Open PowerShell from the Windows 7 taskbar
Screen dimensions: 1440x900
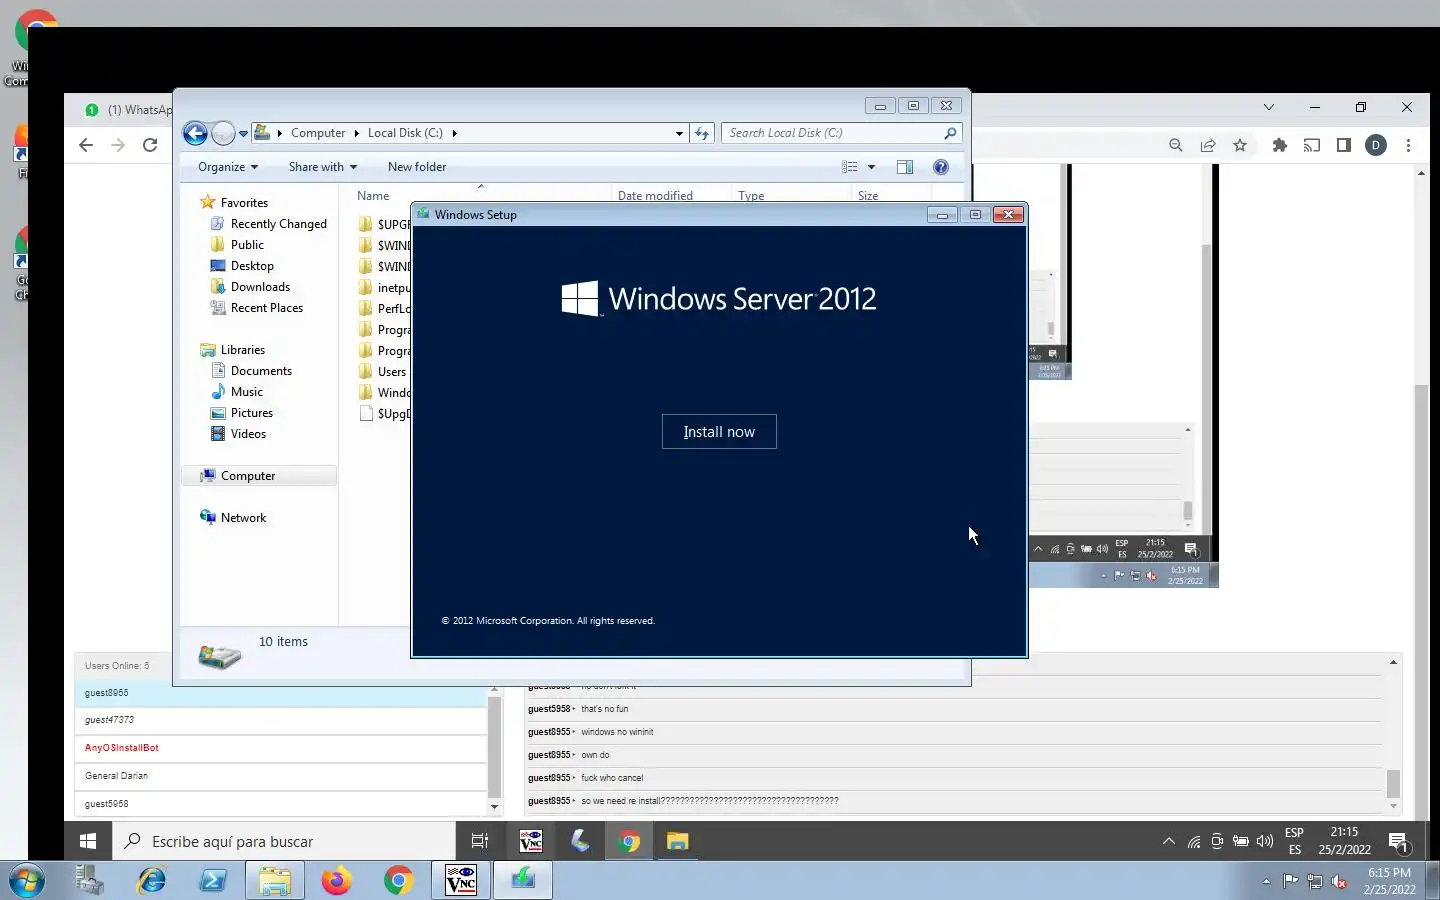tap(213, 880)
